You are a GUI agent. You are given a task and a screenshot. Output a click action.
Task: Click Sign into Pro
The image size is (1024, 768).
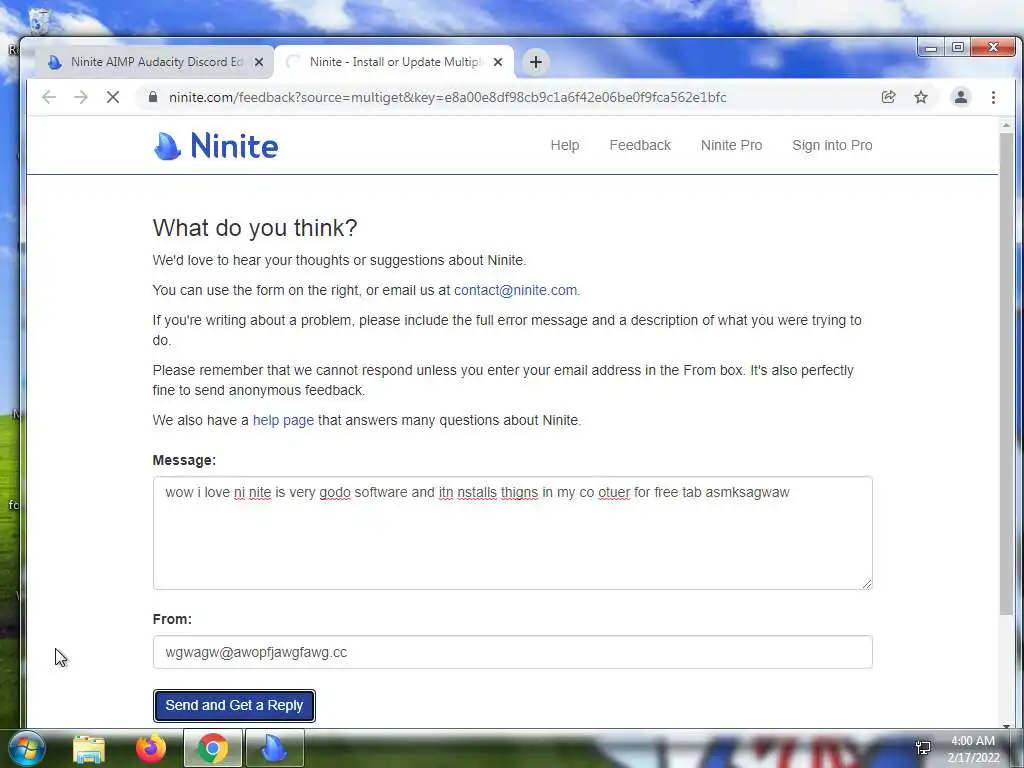click(832, 146)
